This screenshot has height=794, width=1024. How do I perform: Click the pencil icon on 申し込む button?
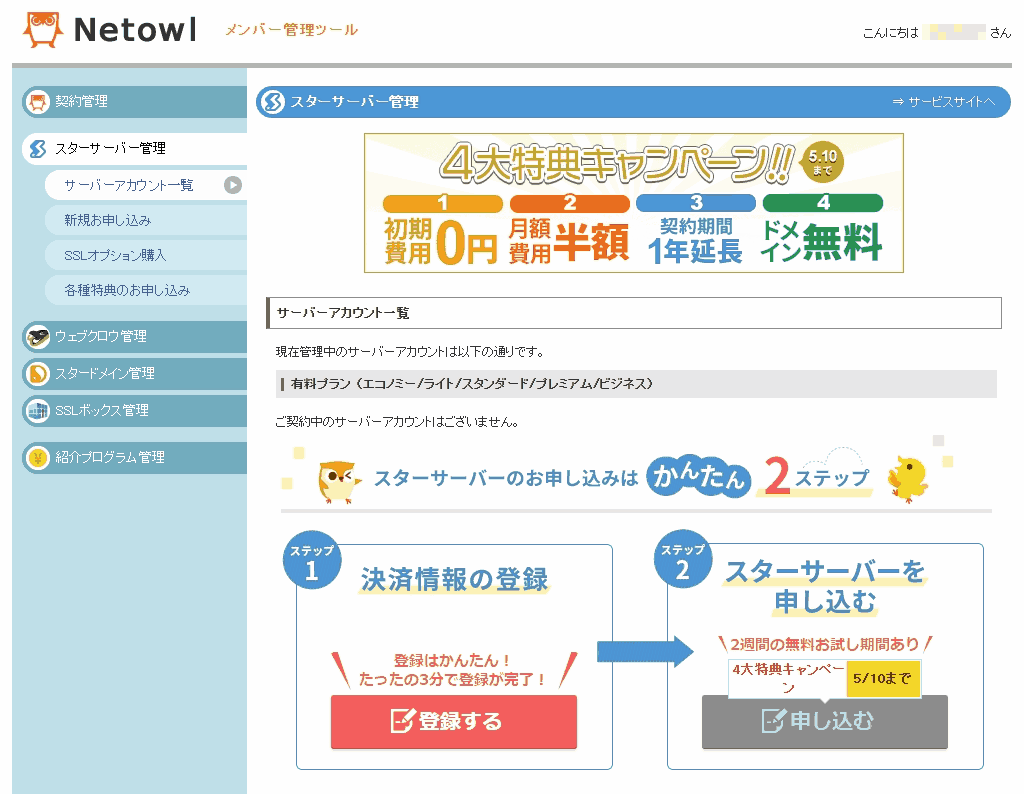pos(773,721)
